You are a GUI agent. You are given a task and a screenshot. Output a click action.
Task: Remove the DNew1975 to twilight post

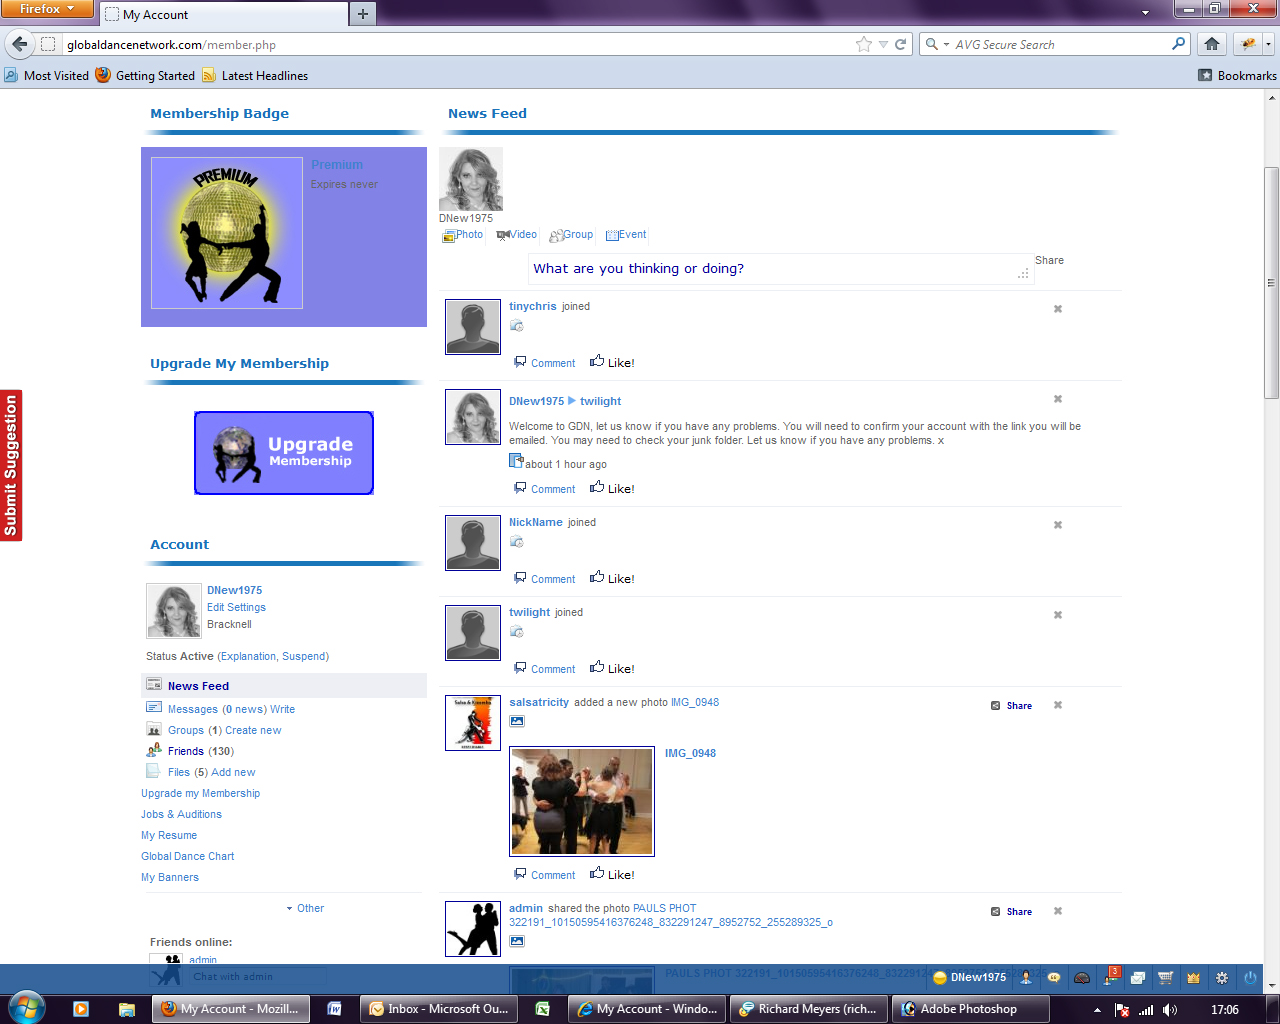(1058, 399)
